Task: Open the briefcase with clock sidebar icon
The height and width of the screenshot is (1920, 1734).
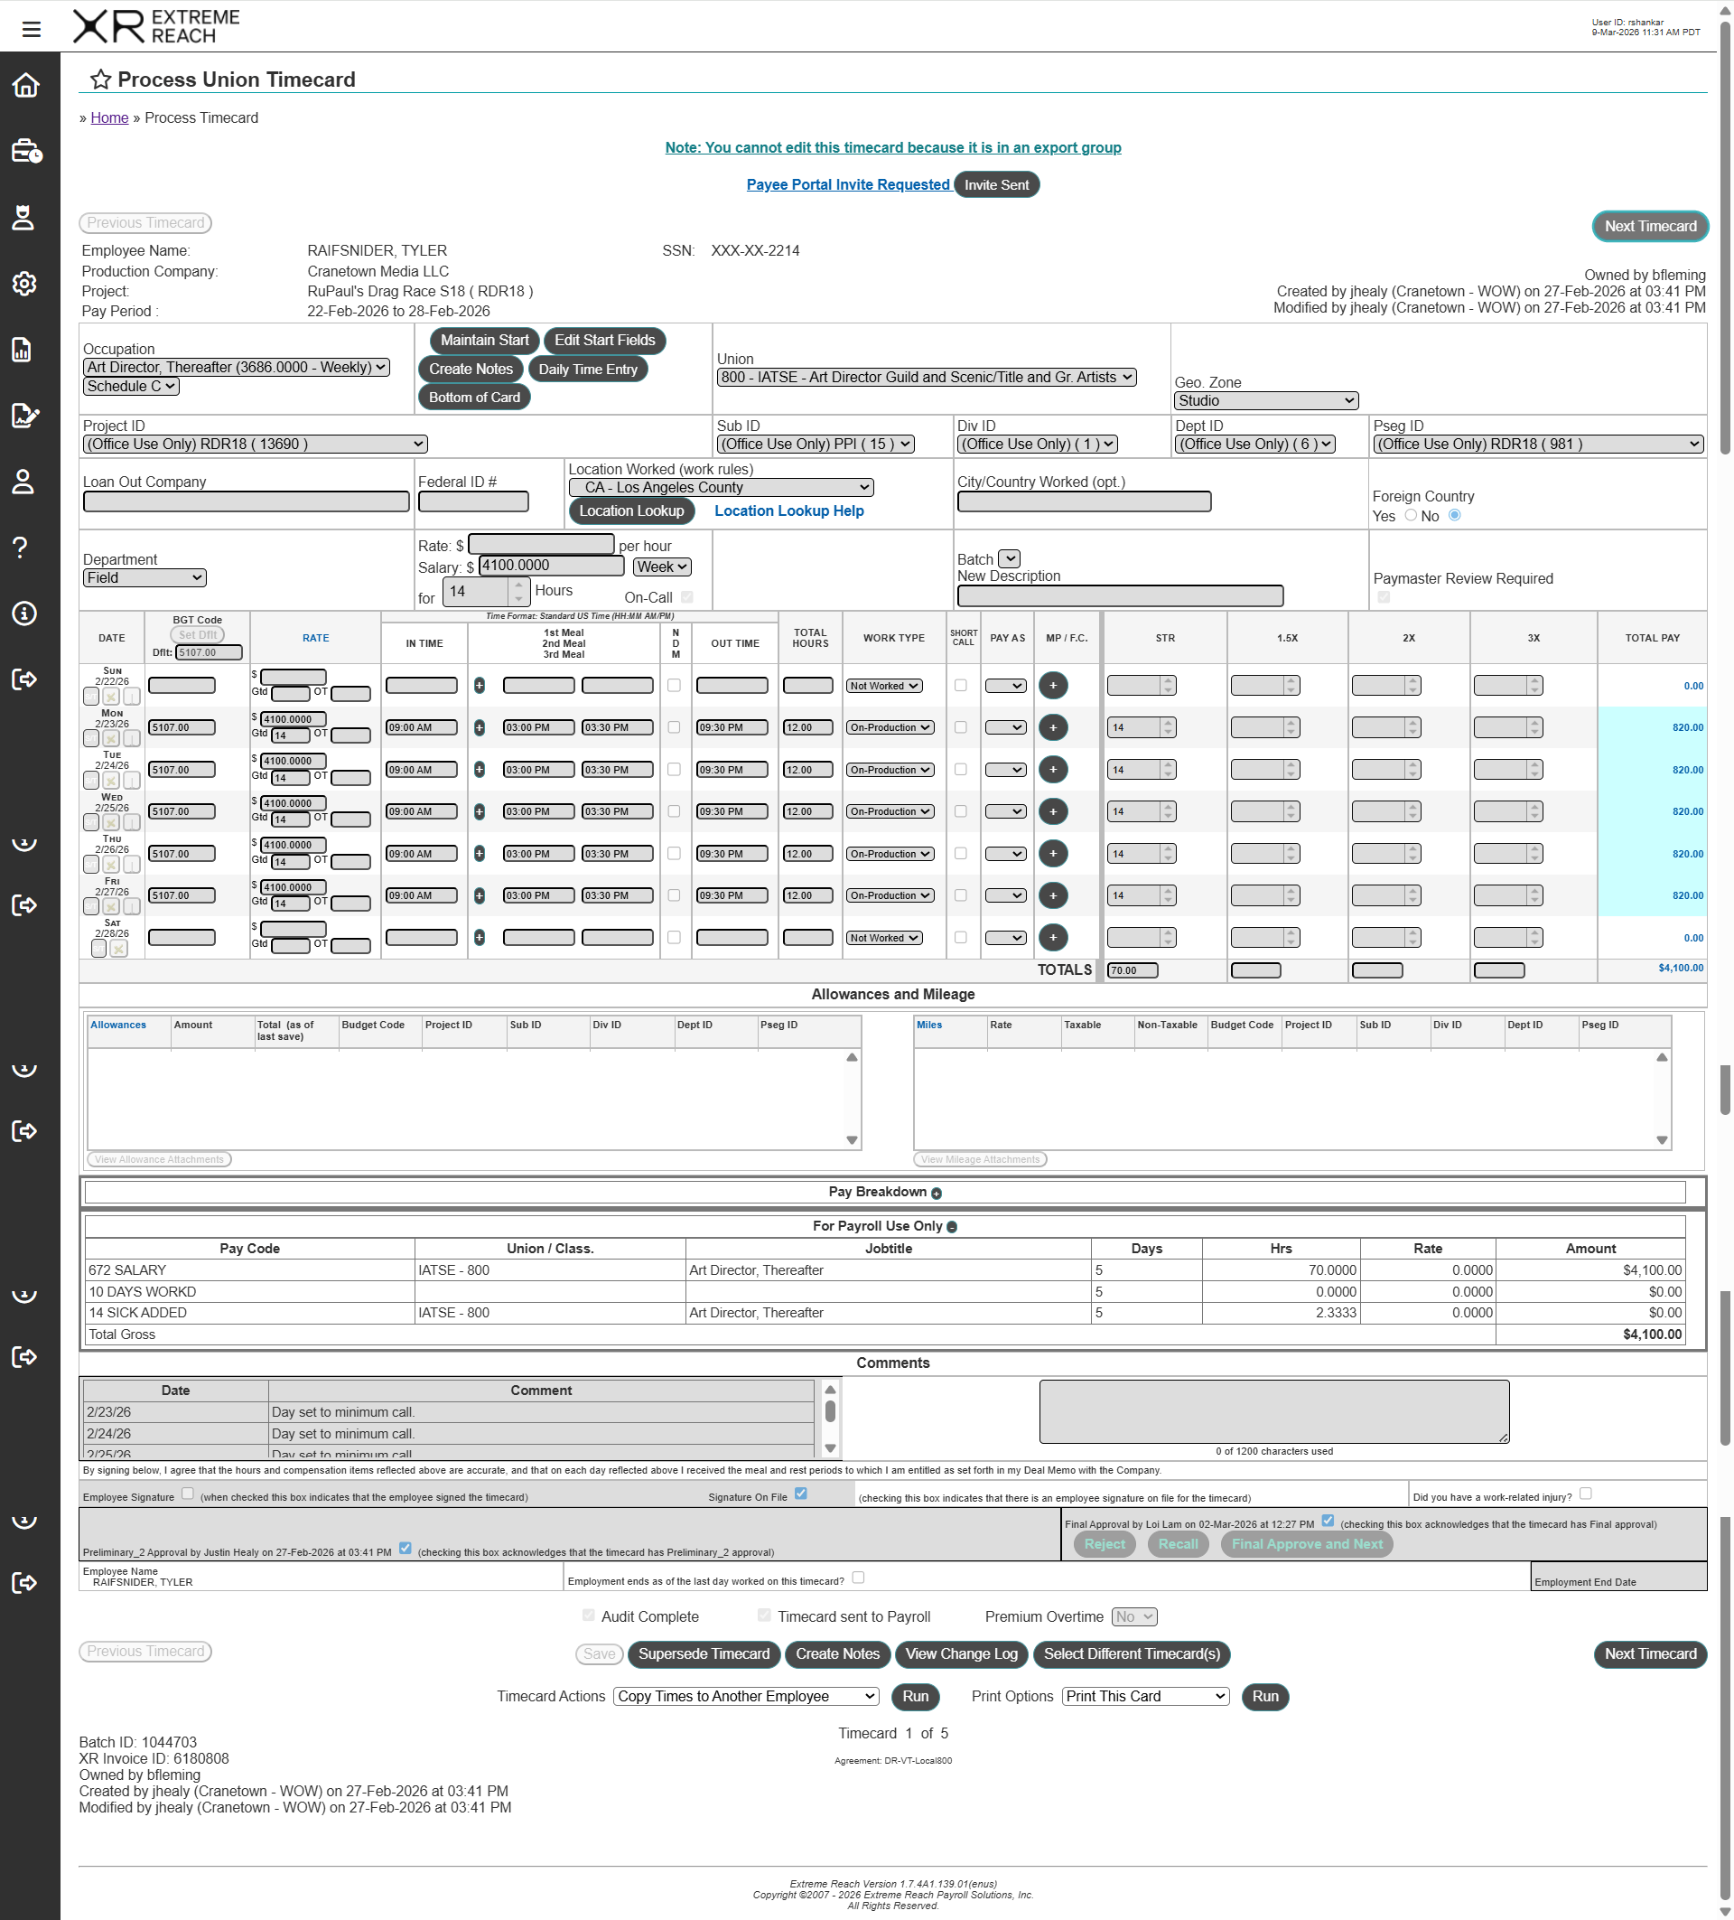Action: [25, 151]
